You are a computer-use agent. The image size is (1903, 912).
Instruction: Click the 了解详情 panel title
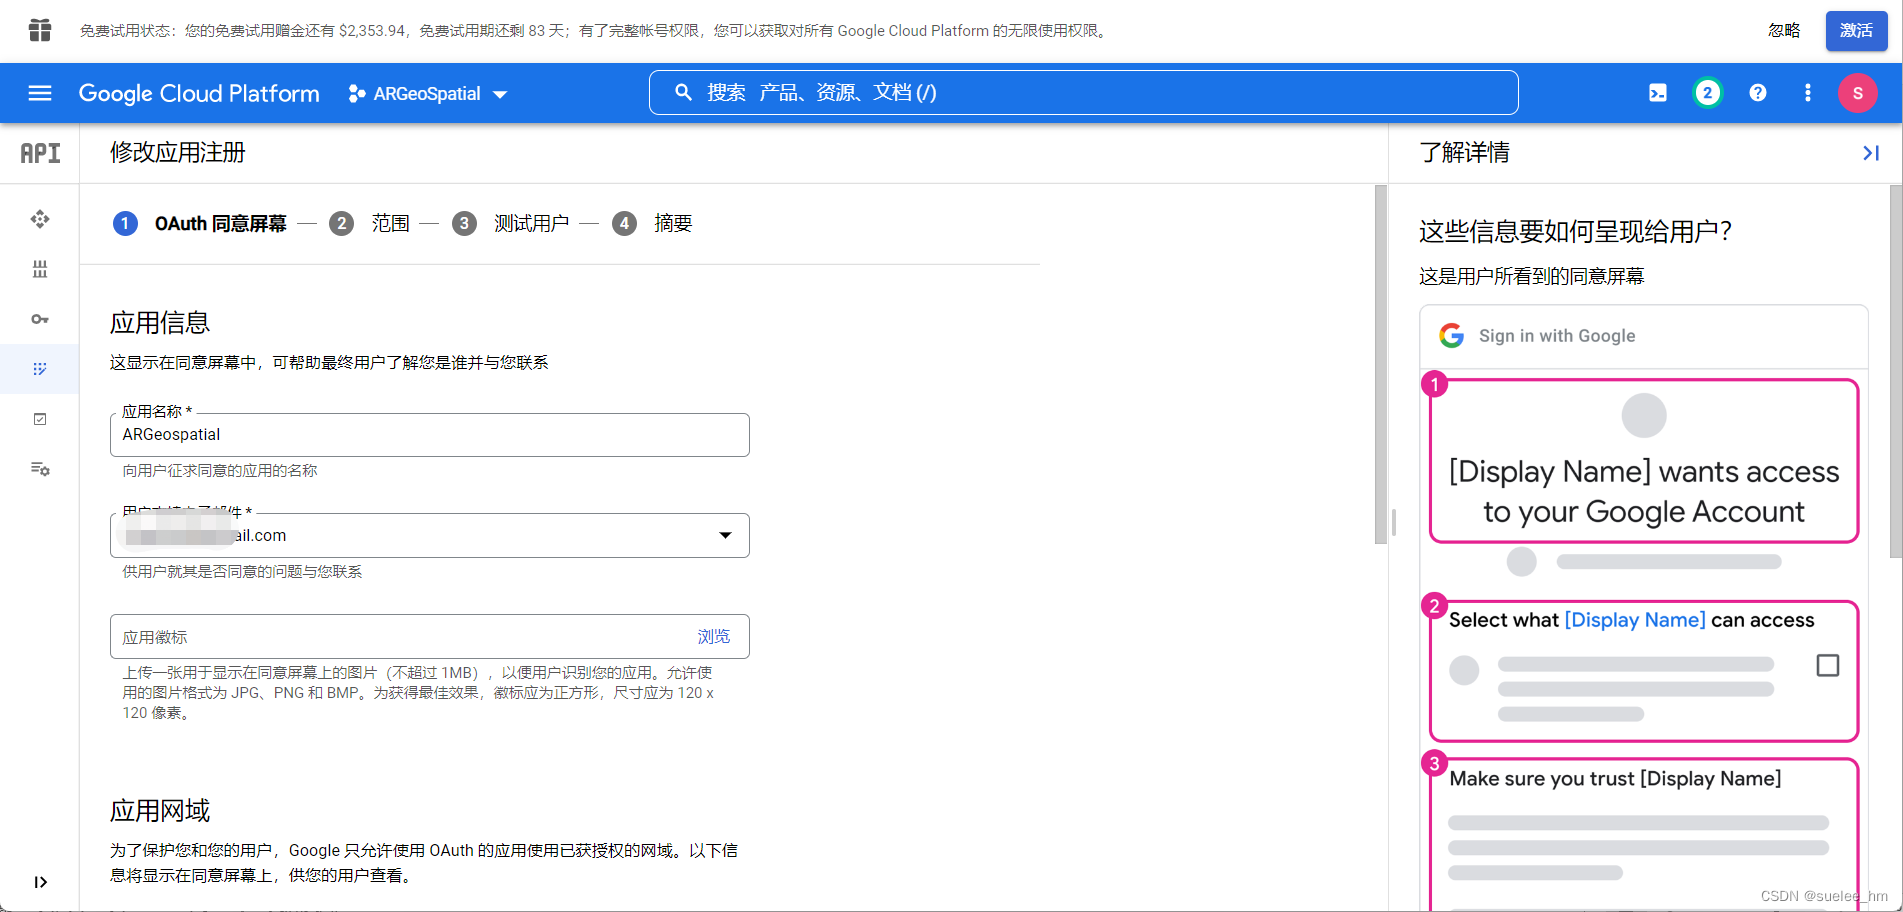1464,152
